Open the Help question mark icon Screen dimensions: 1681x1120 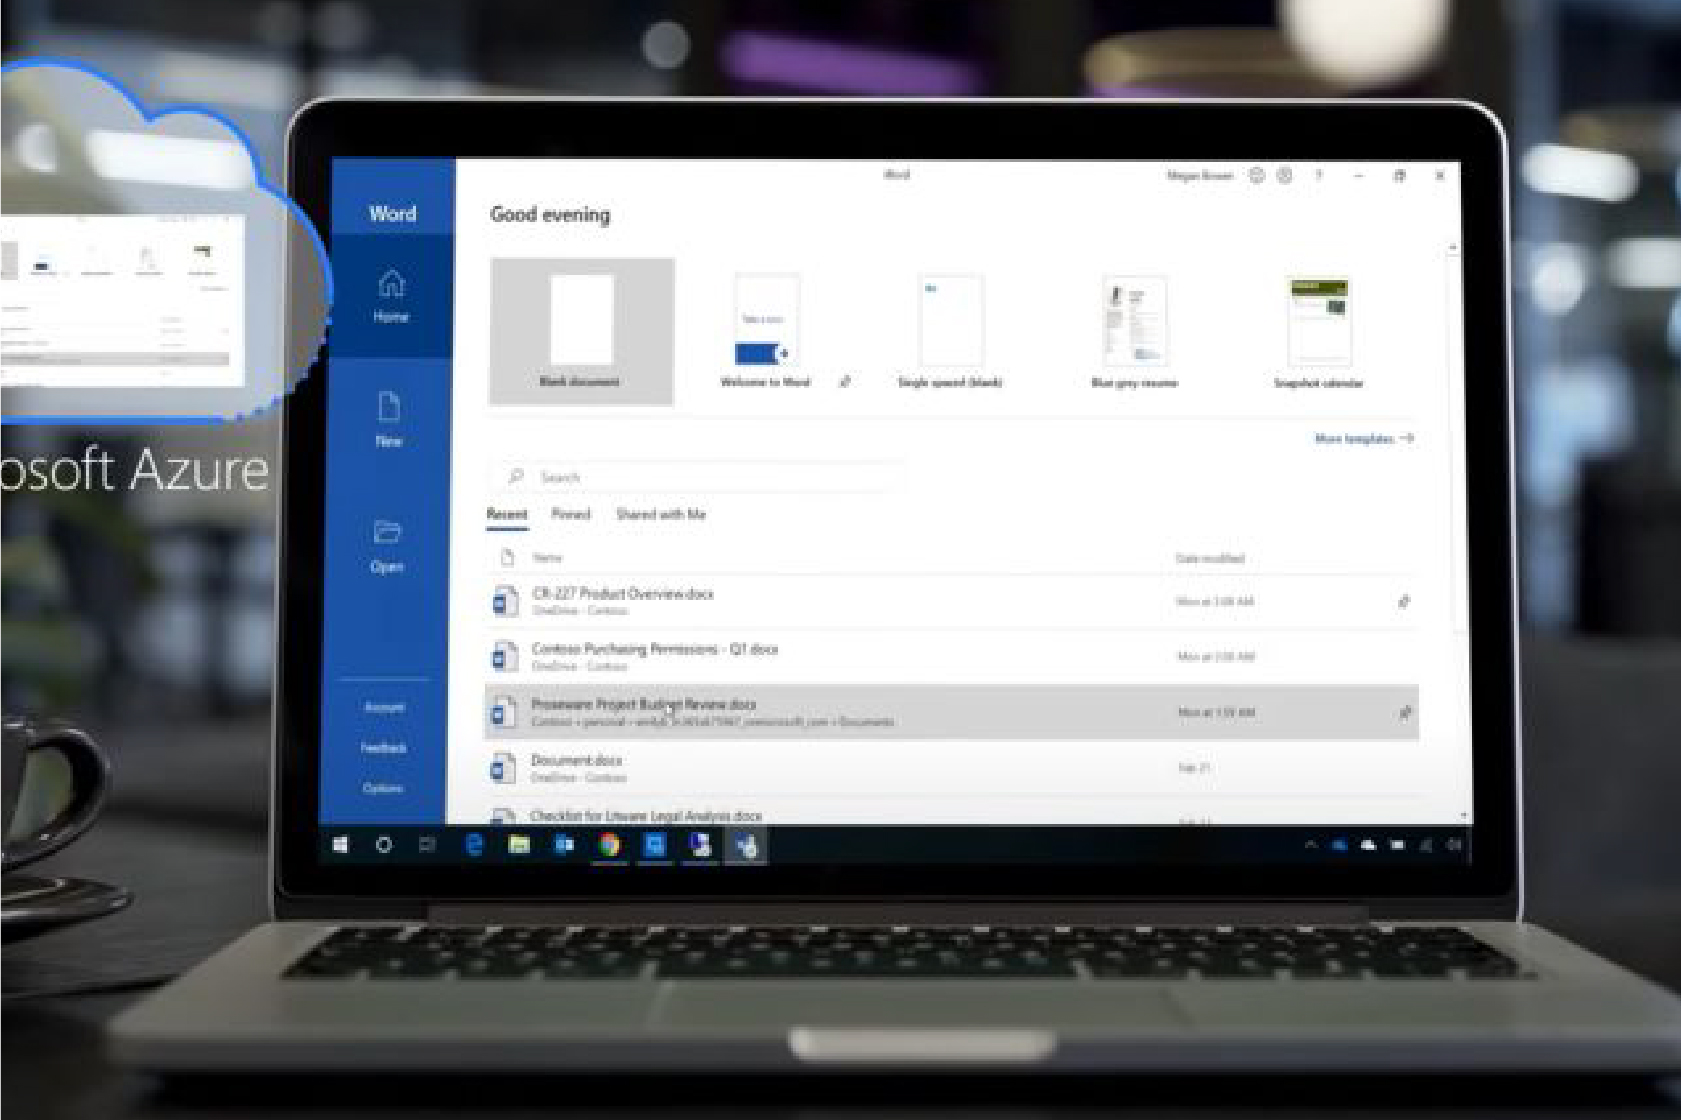[1319, 175]
